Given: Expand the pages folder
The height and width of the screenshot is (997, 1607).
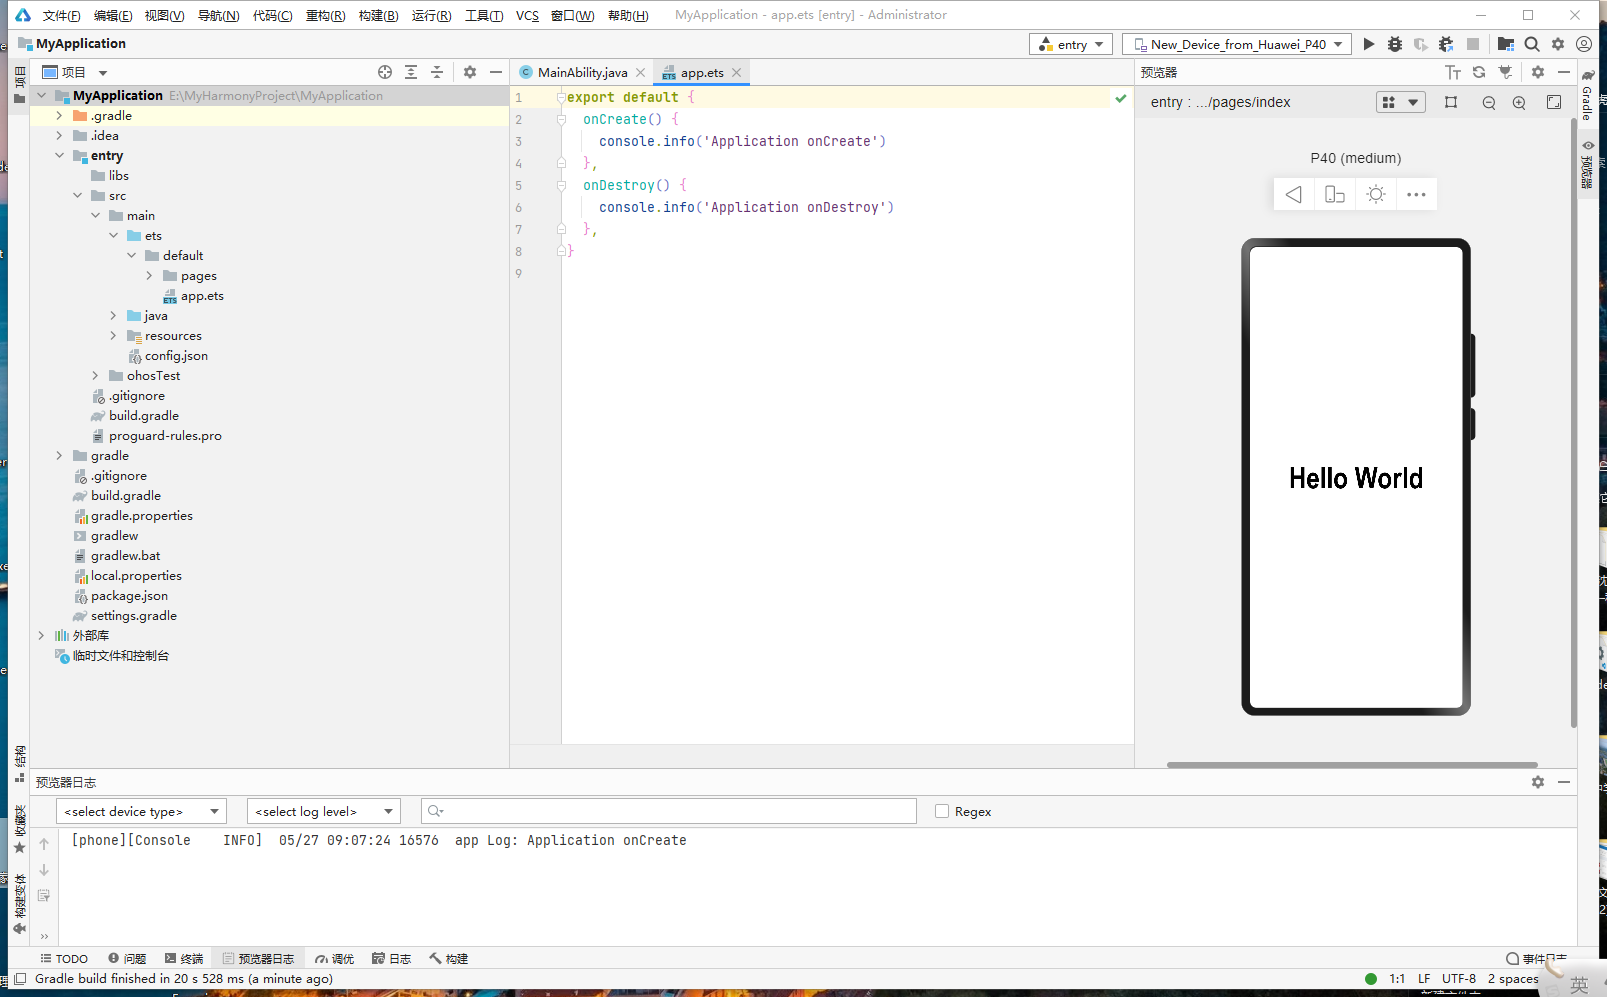Looking at the screenshot, I should pyautogui.click(x=149, y=276).
